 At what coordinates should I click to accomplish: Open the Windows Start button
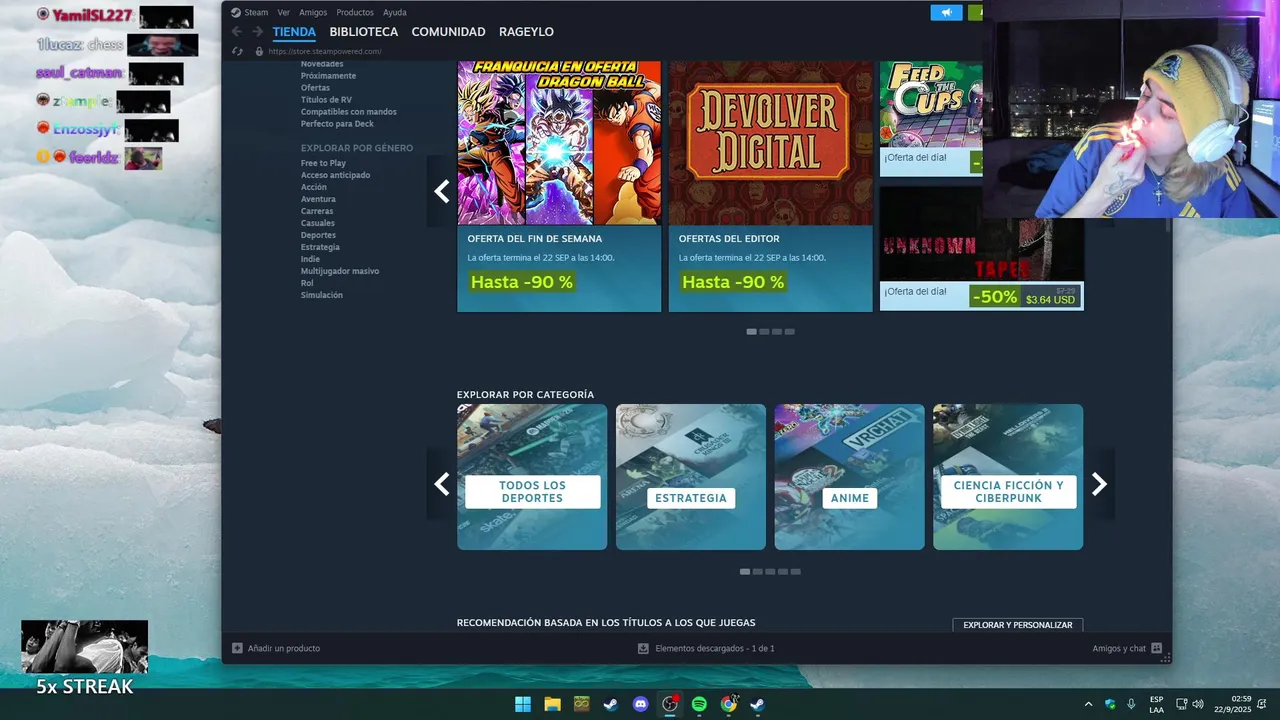(523, 704)
